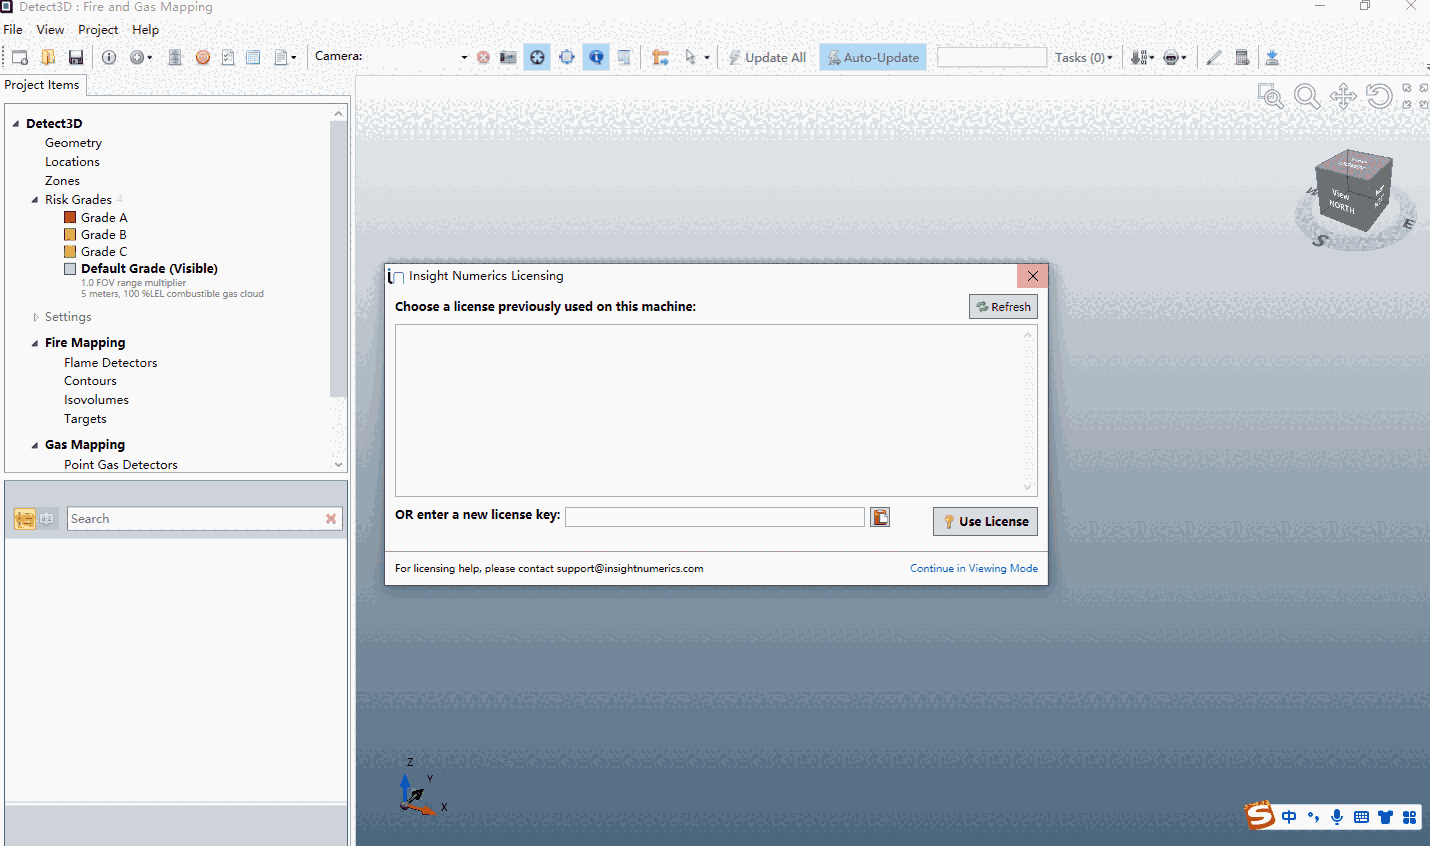Toggle Sogou Chinese/English input mode
This screenshot has width=1430, height=846.
point(1289,817)
